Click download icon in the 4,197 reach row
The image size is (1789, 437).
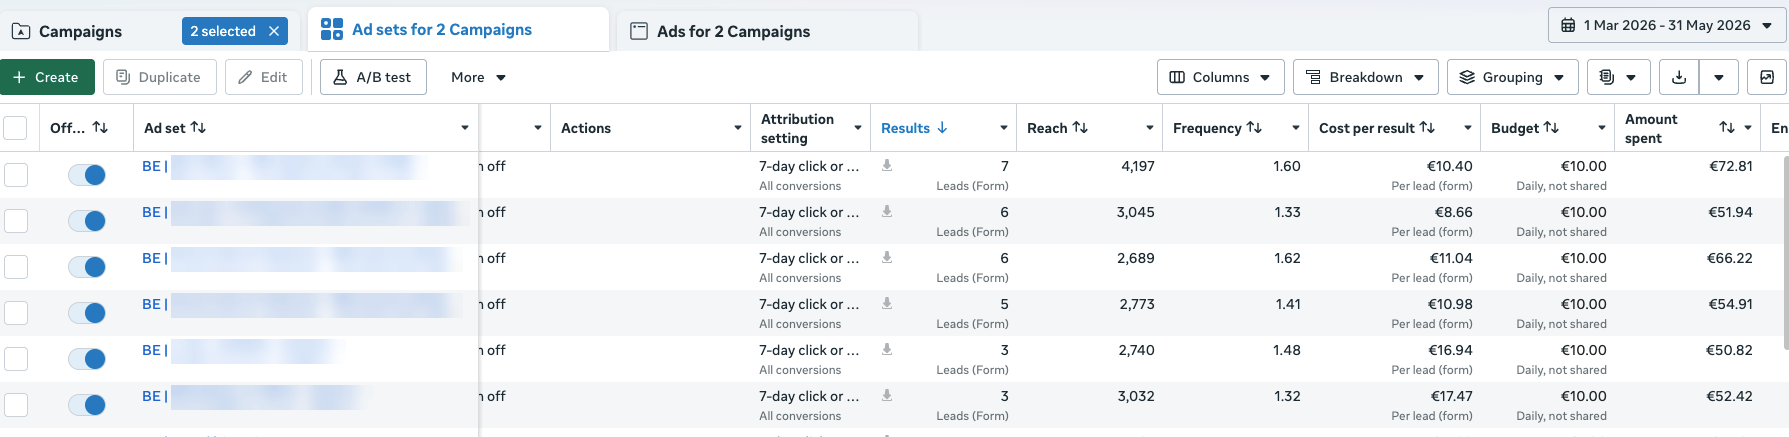click(x=887, y=165)
